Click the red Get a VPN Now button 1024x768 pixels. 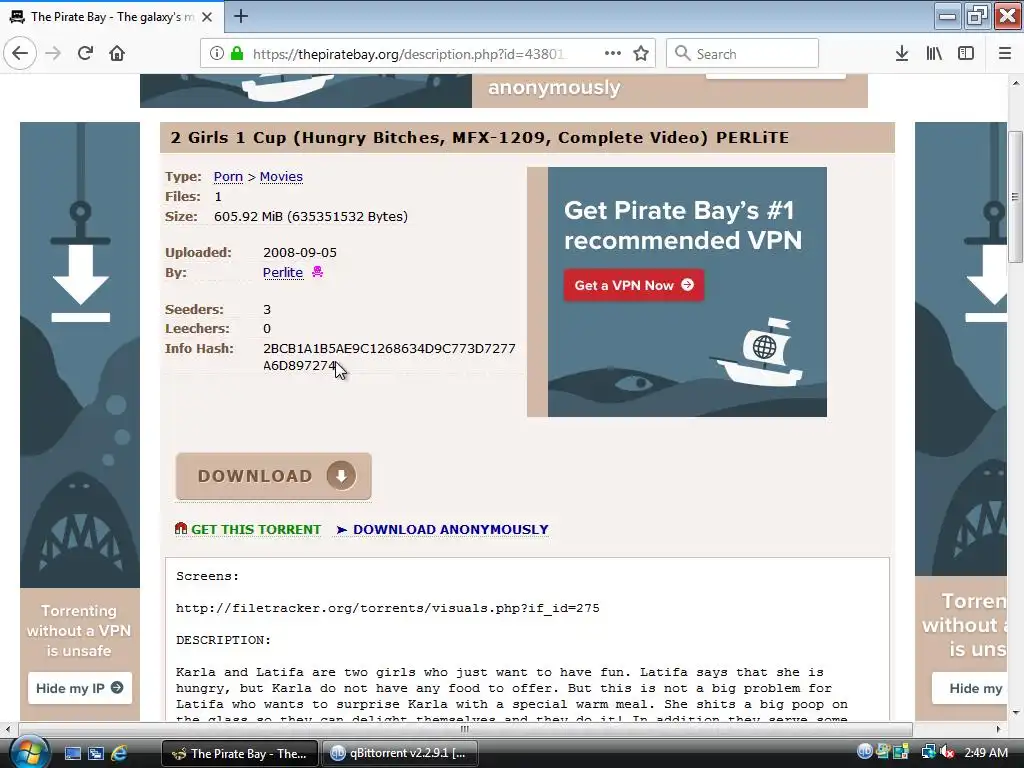(633, 285)
